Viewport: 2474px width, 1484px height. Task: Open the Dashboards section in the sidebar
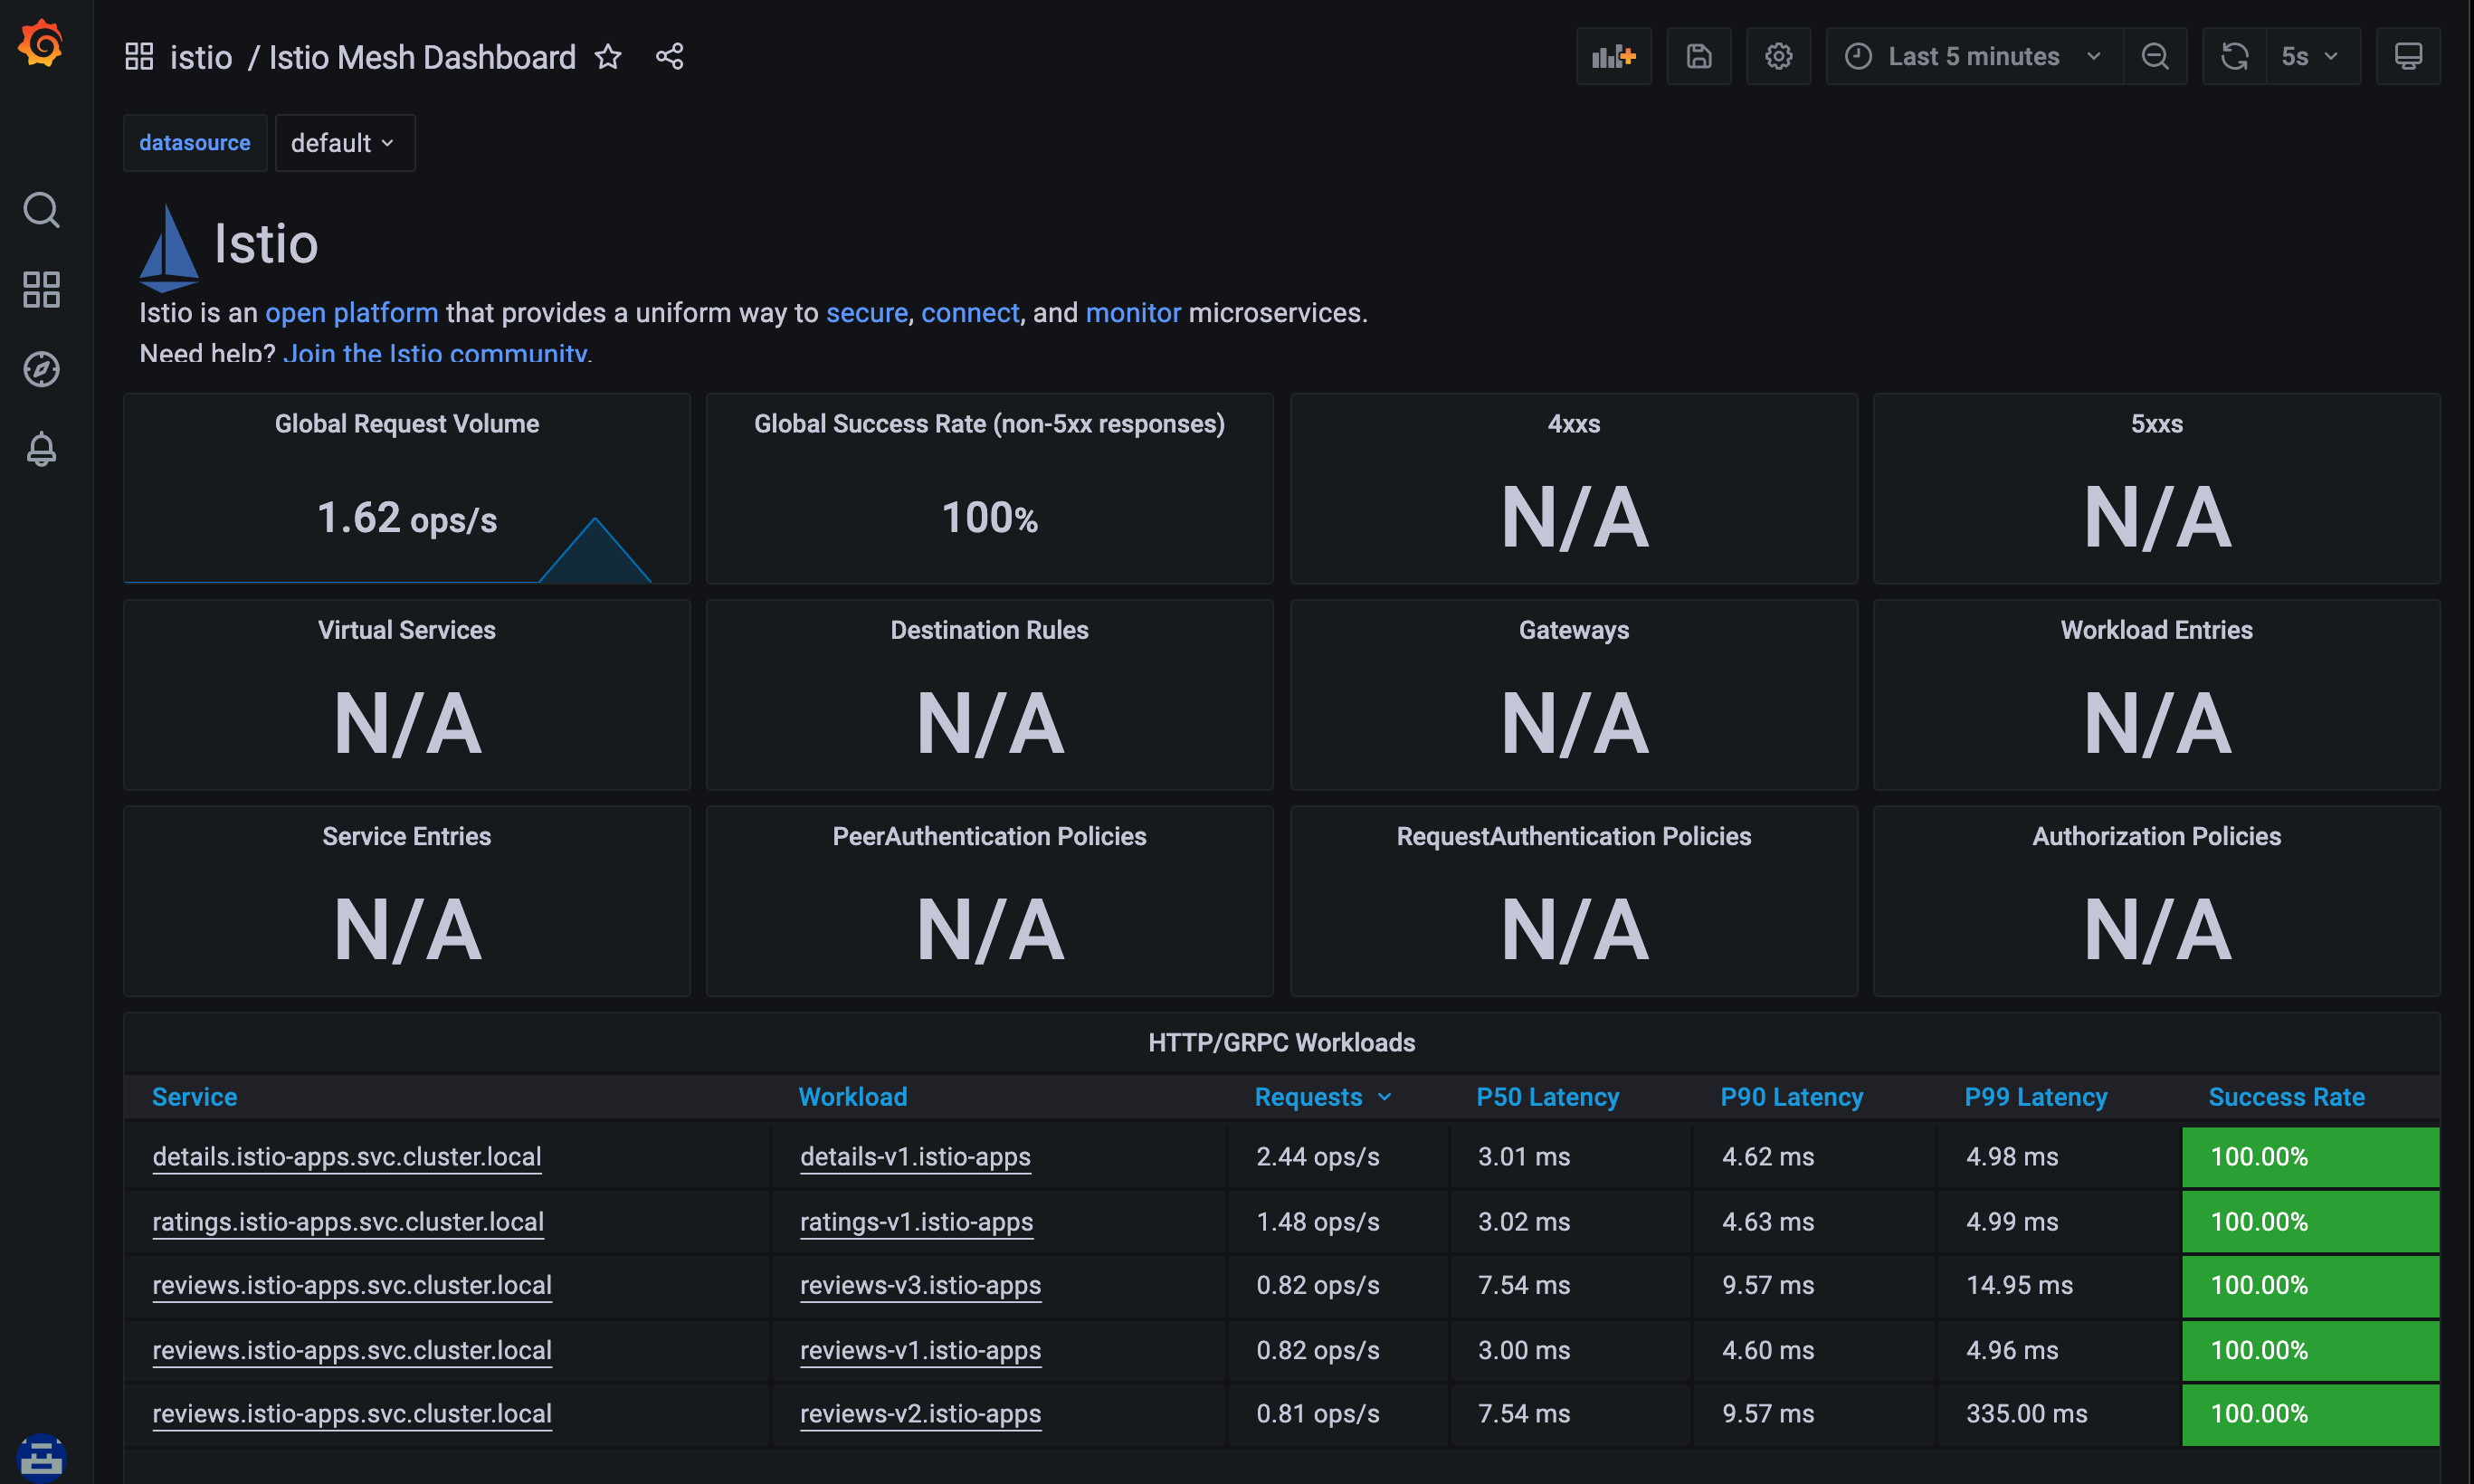click(x=41, y=289)
